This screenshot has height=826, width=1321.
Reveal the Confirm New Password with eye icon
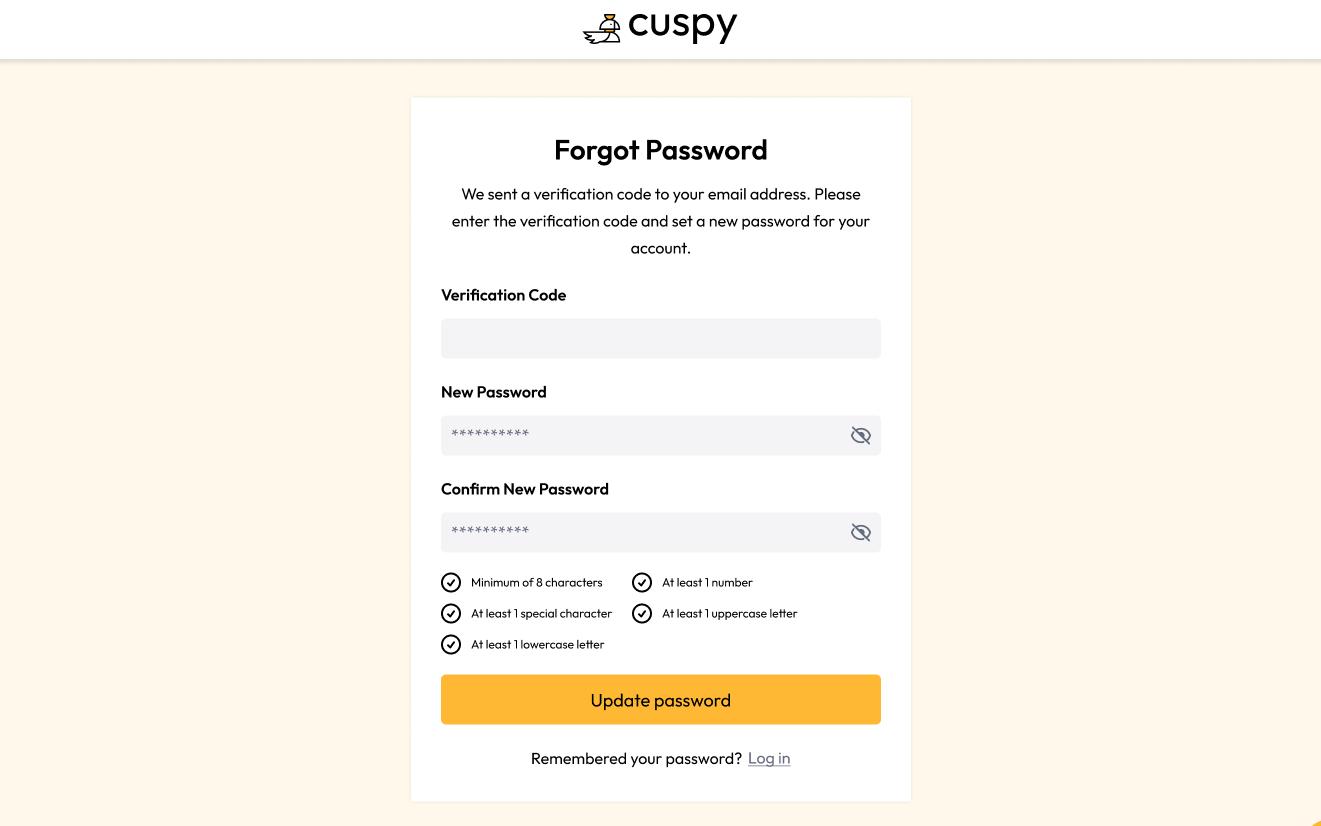coord(861,532)
